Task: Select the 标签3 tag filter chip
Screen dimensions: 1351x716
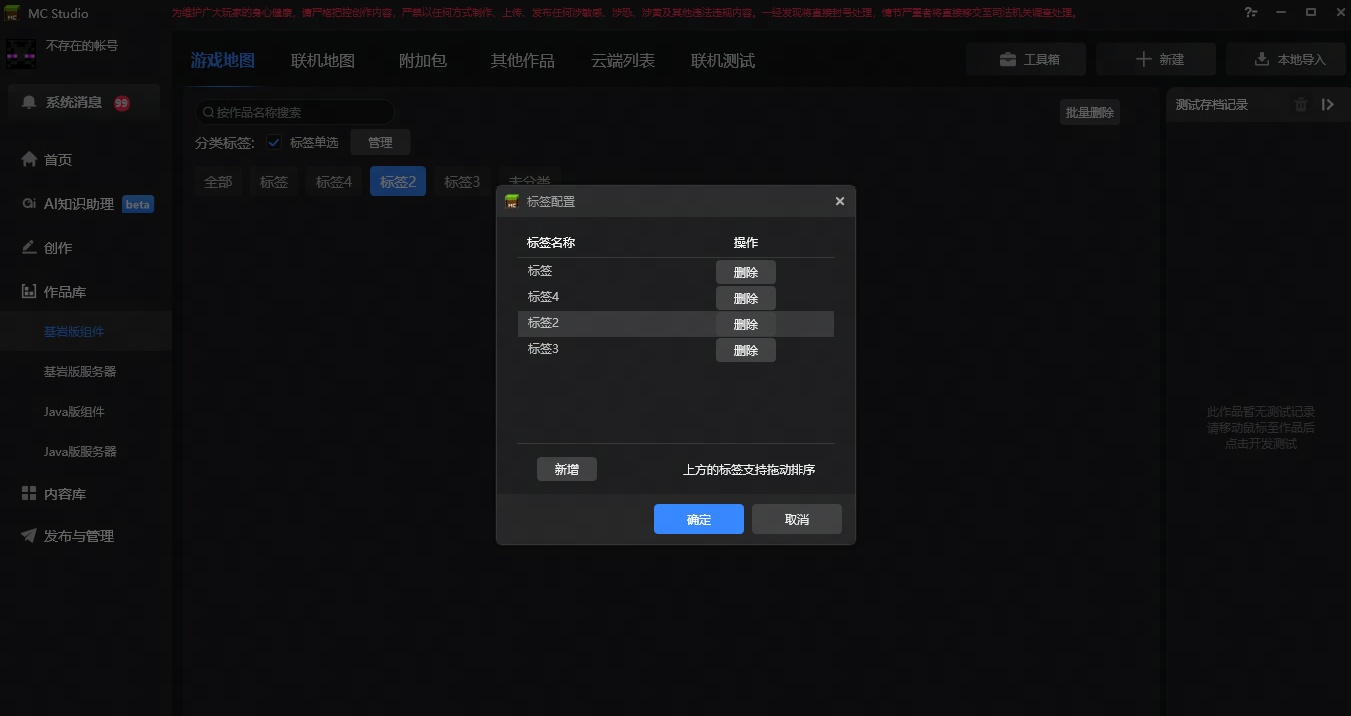Action: pyautogui.click(x=462, y=181)
